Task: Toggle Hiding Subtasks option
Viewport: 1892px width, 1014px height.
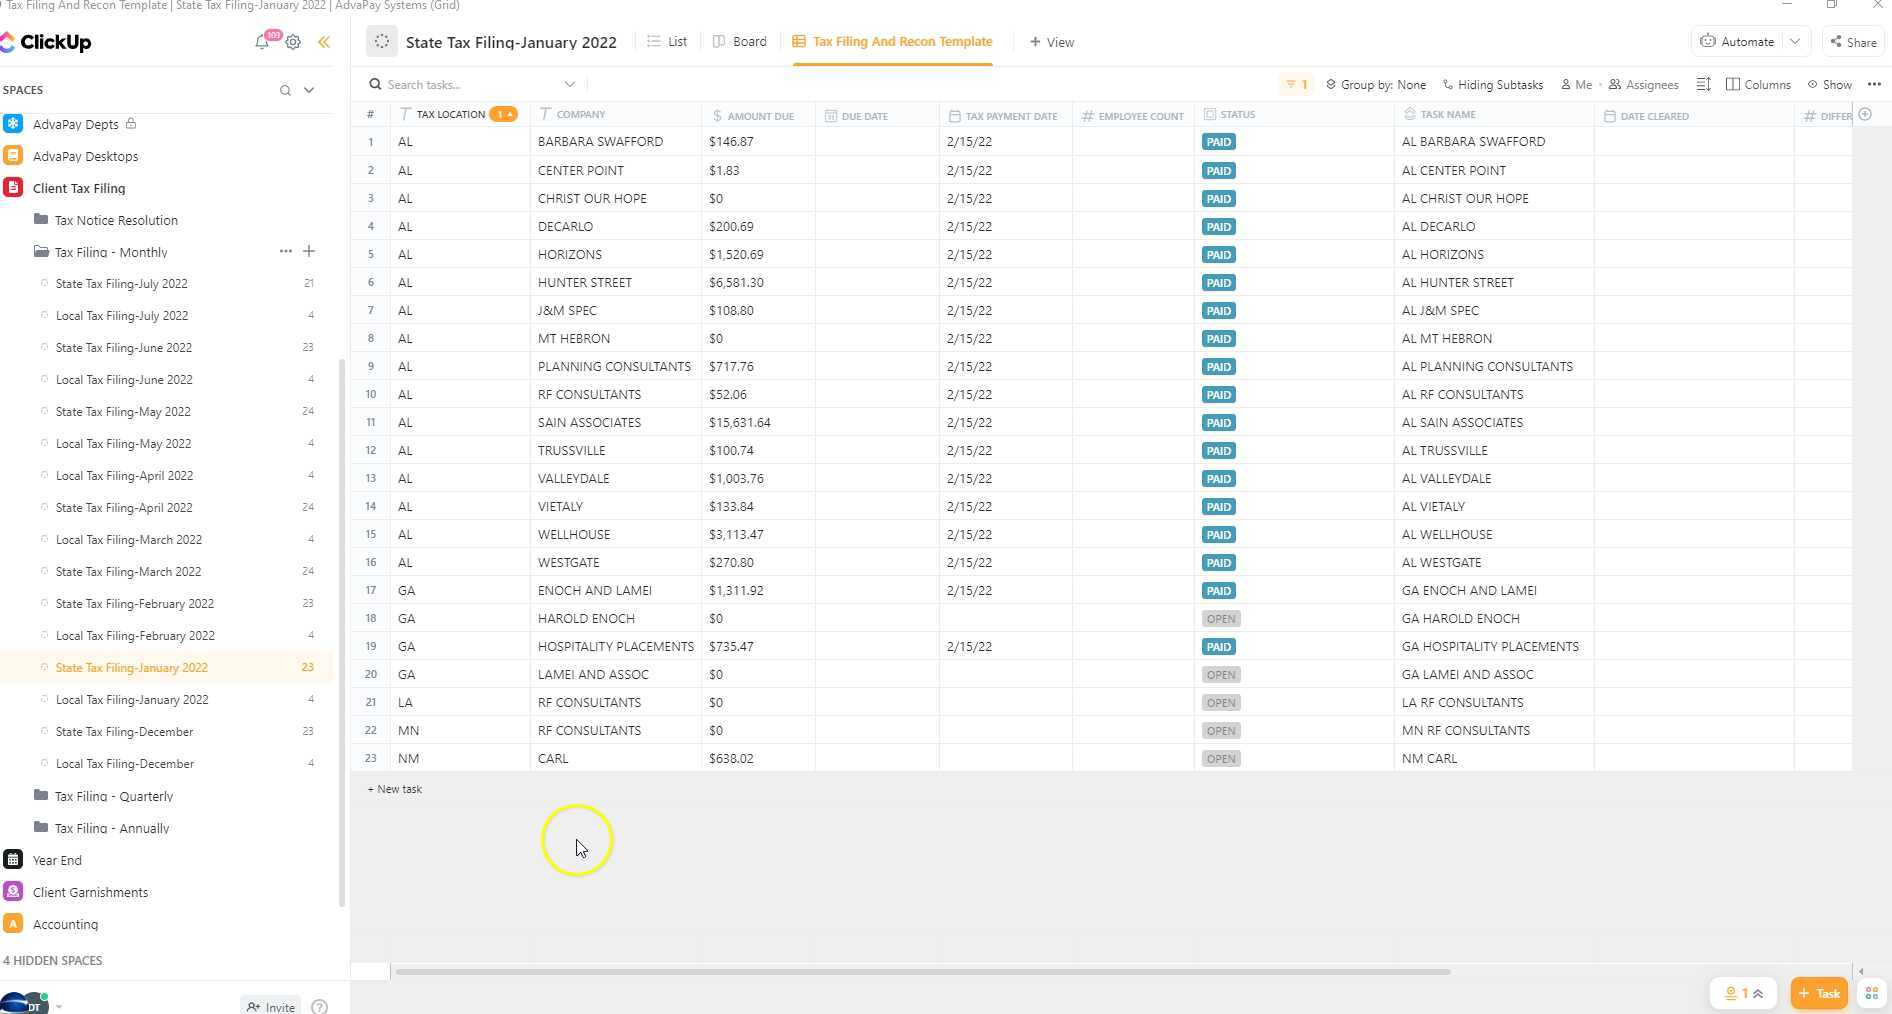Action: pyautogui.click(x=1492, y=85)
